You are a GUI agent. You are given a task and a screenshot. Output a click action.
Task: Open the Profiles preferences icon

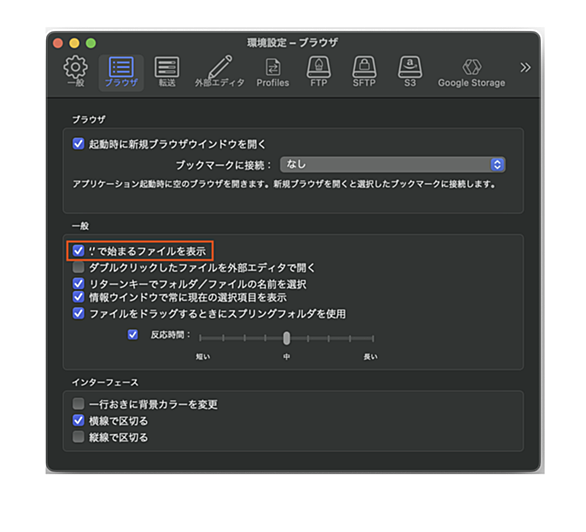pos(273,72)
